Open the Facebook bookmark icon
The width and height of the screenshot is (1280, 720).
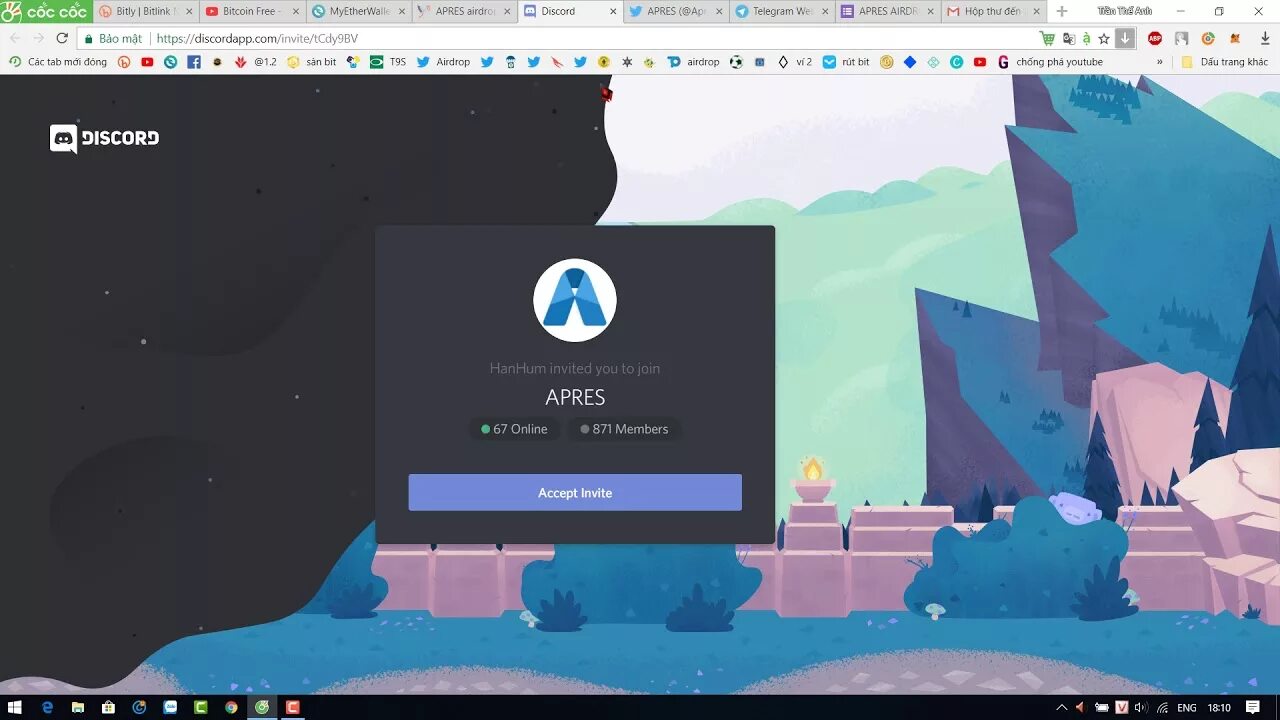click(x=194, y=62)
